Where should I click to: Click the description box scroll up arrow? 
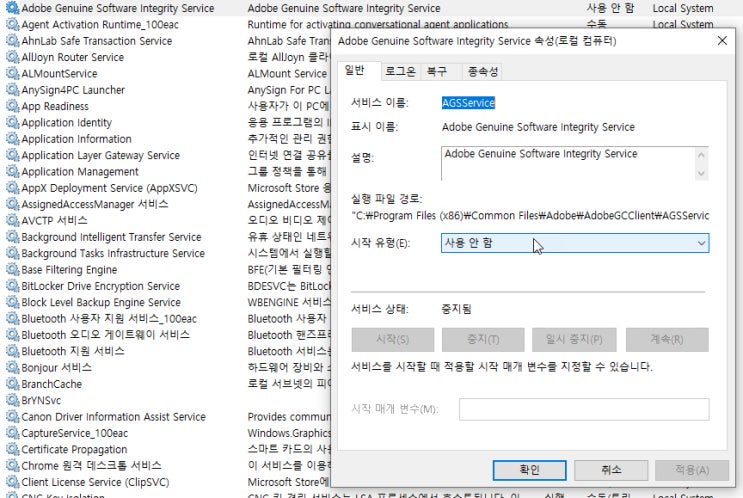[x=701, y=155]
